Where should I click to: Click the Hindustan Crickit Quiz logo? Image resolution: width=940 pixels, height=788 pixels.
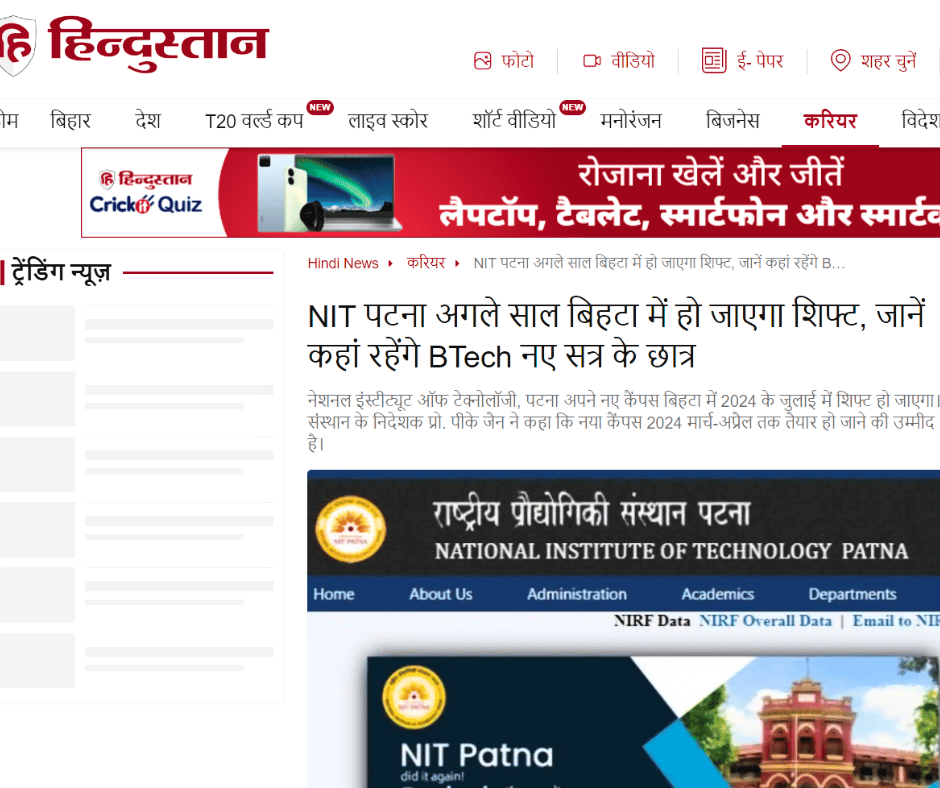[146, 193]
